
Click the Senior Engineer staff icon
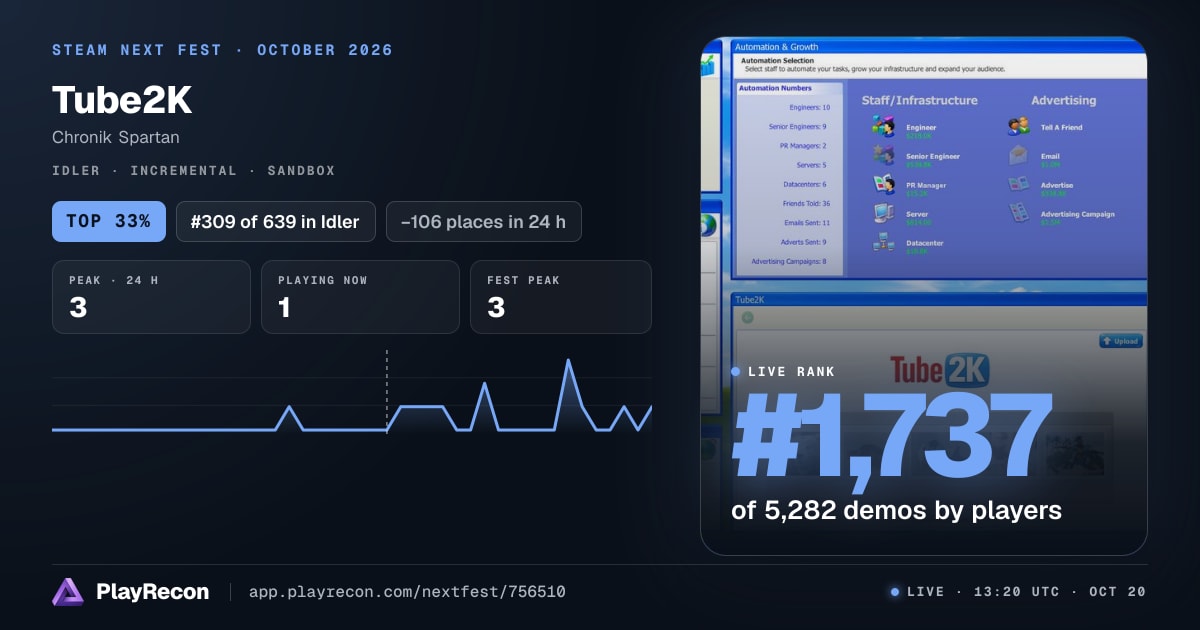(x=883, y=156)
